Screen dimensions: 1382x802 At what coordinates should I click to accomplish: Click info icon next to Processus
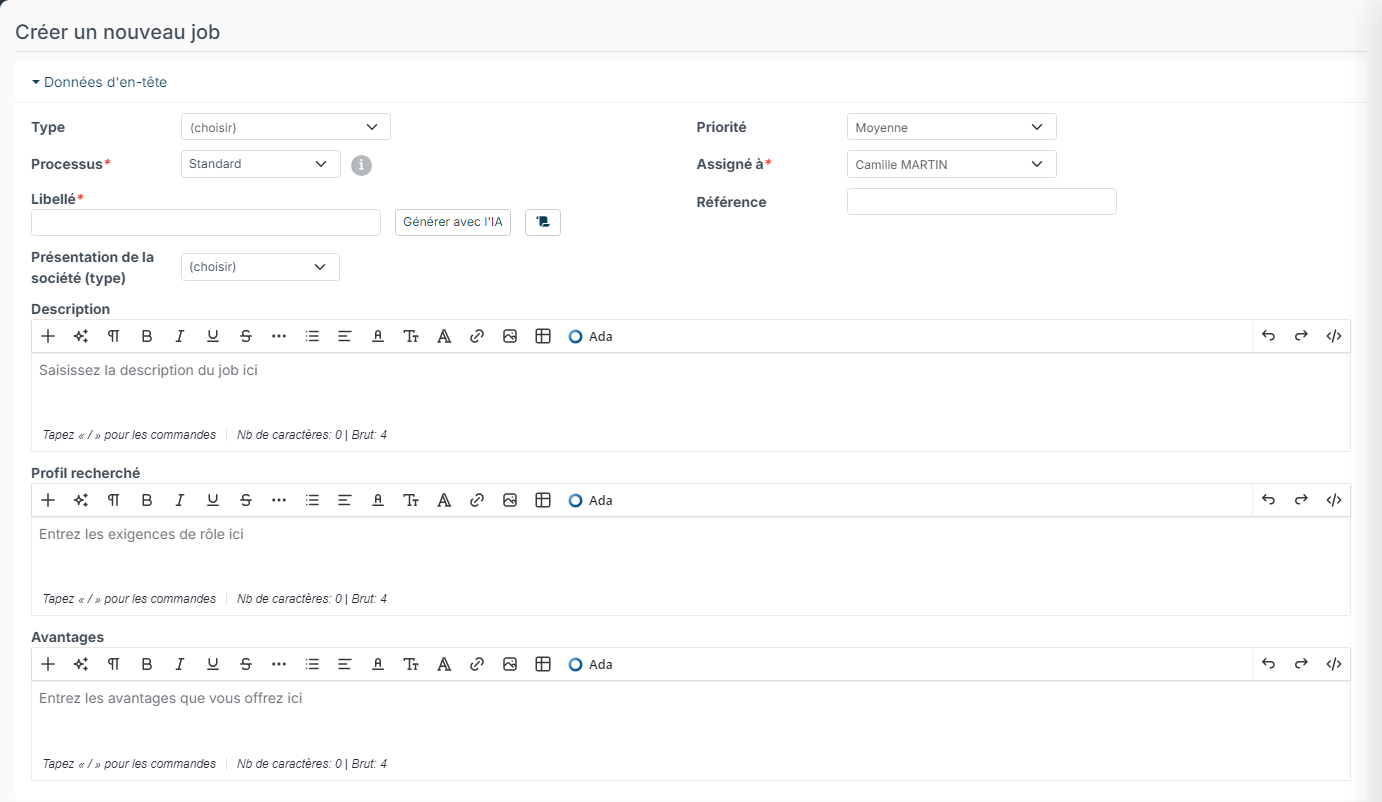362,165
